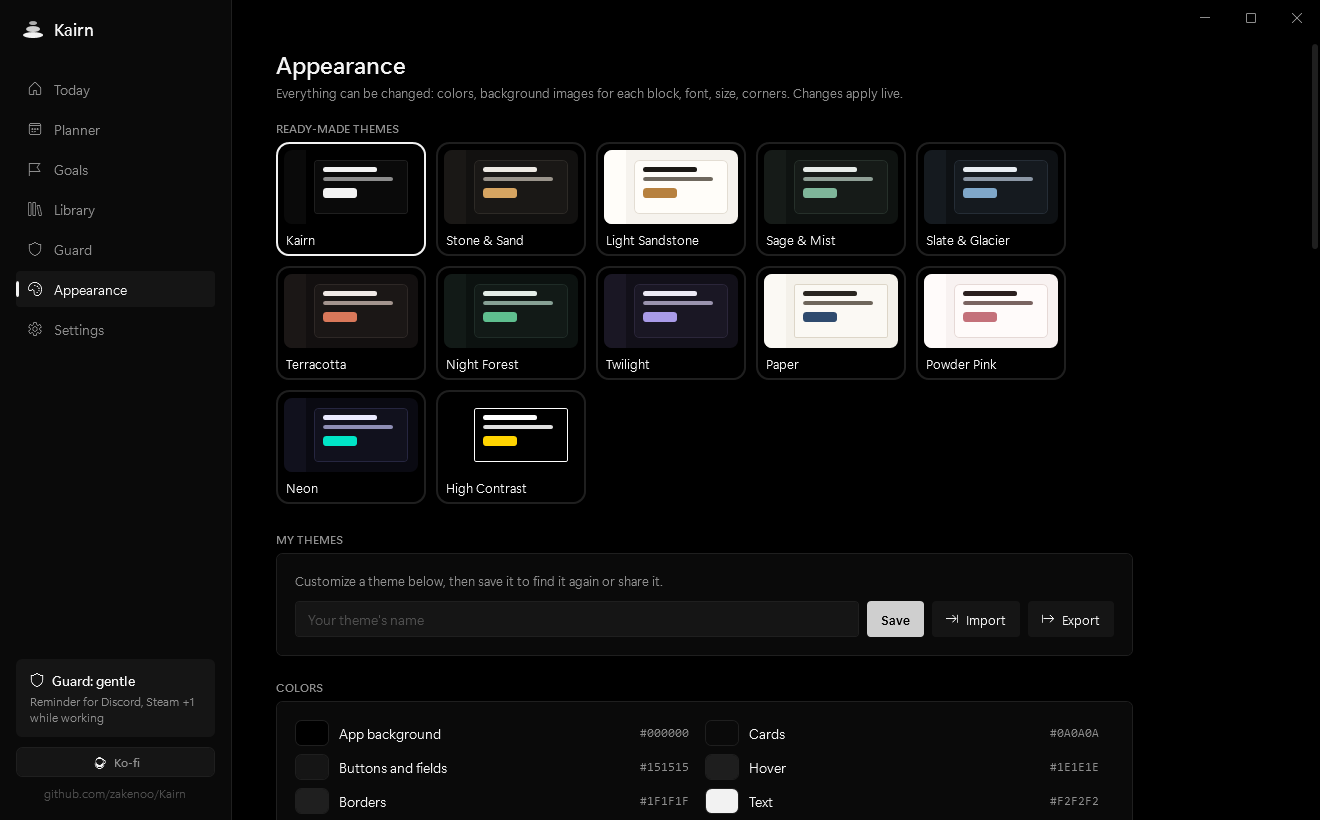This screenshot has height=820, width=1320.
Task: Click the COLORS section heading
Action: coord(299,688)
